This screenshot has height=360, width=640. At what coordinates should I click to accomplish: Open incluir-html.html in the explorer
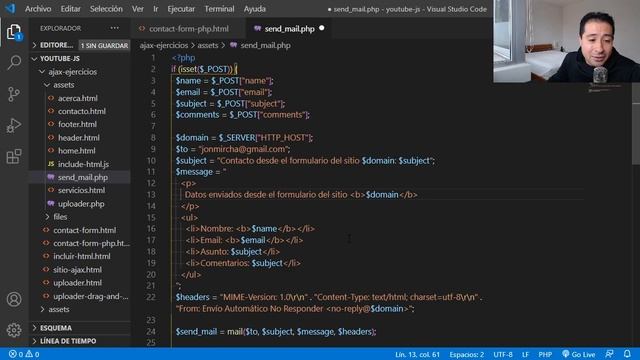click(82, 256)
